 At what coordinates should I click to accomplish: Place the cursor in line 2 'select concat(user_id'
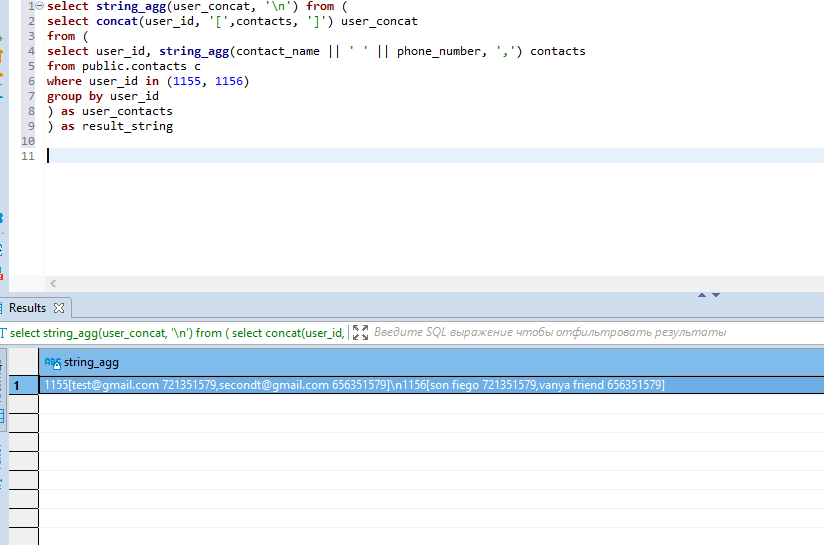click(x=232, y=22)
